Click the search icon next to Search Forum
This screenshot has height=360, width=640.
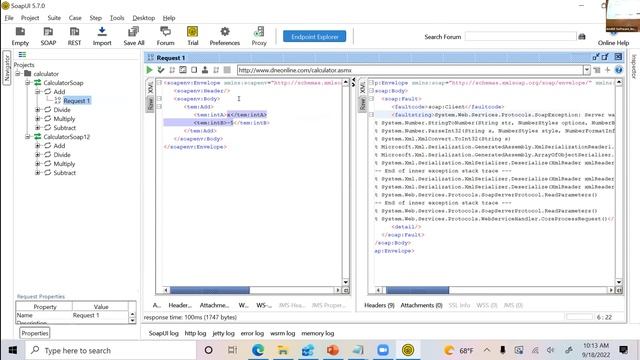(x=582, y=37)
